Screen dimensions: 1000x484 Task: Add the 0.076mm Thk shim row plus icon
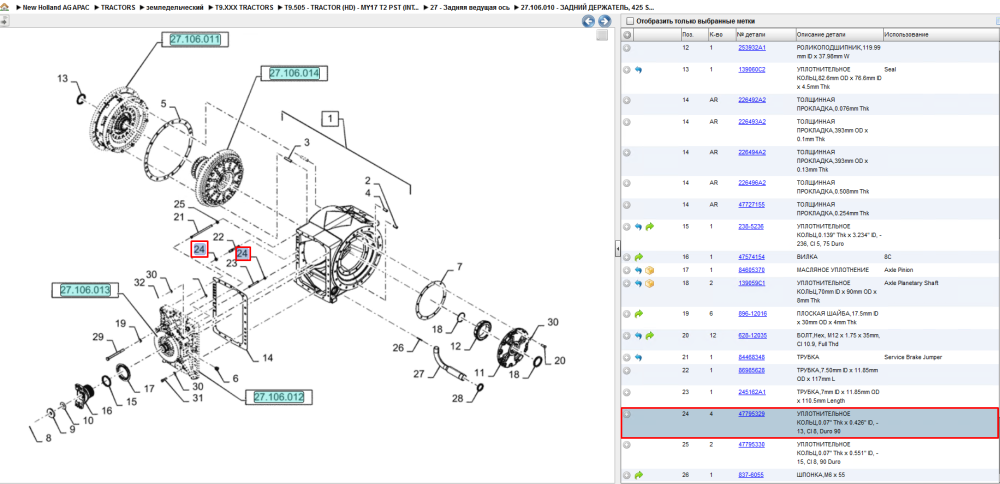coord(628,100)
